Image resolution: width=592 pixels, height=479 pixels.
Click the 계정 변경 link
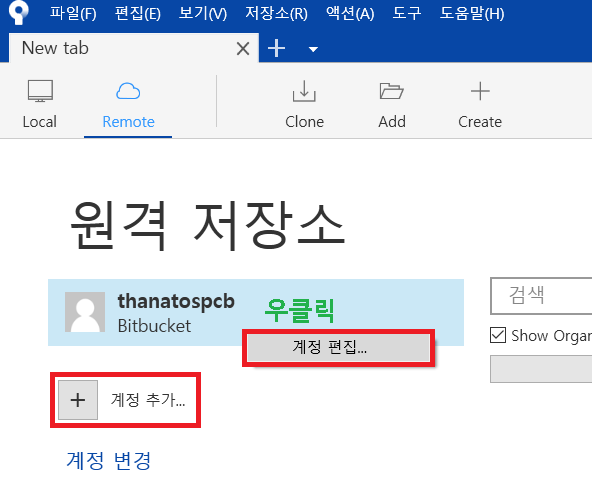point(109,461)
